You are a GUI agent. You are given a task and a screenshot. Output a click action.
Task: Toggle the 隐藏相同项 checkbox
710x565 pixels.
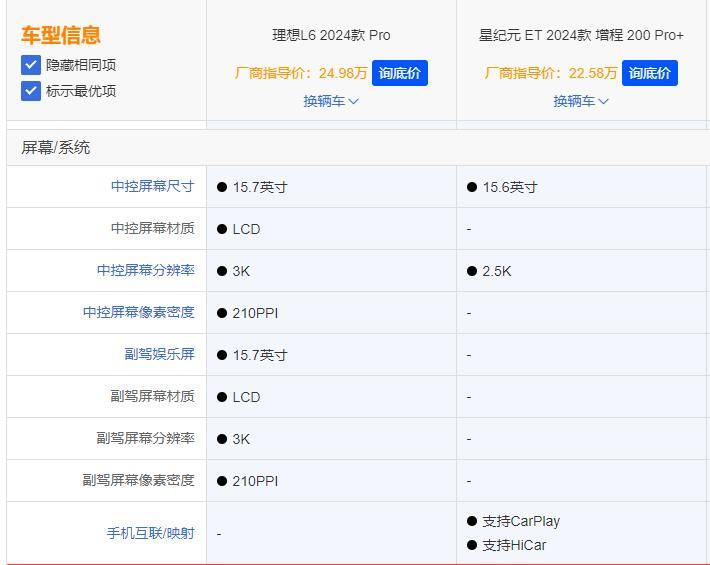coord(31,65)
